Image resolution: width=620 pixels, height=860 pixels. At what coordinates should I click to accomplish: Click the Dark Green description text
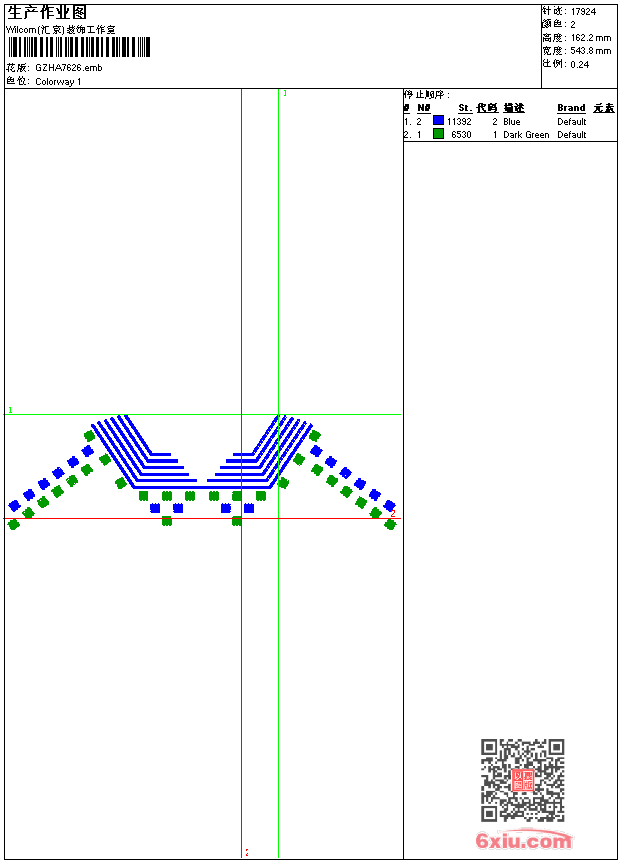(x=526, y=135)
